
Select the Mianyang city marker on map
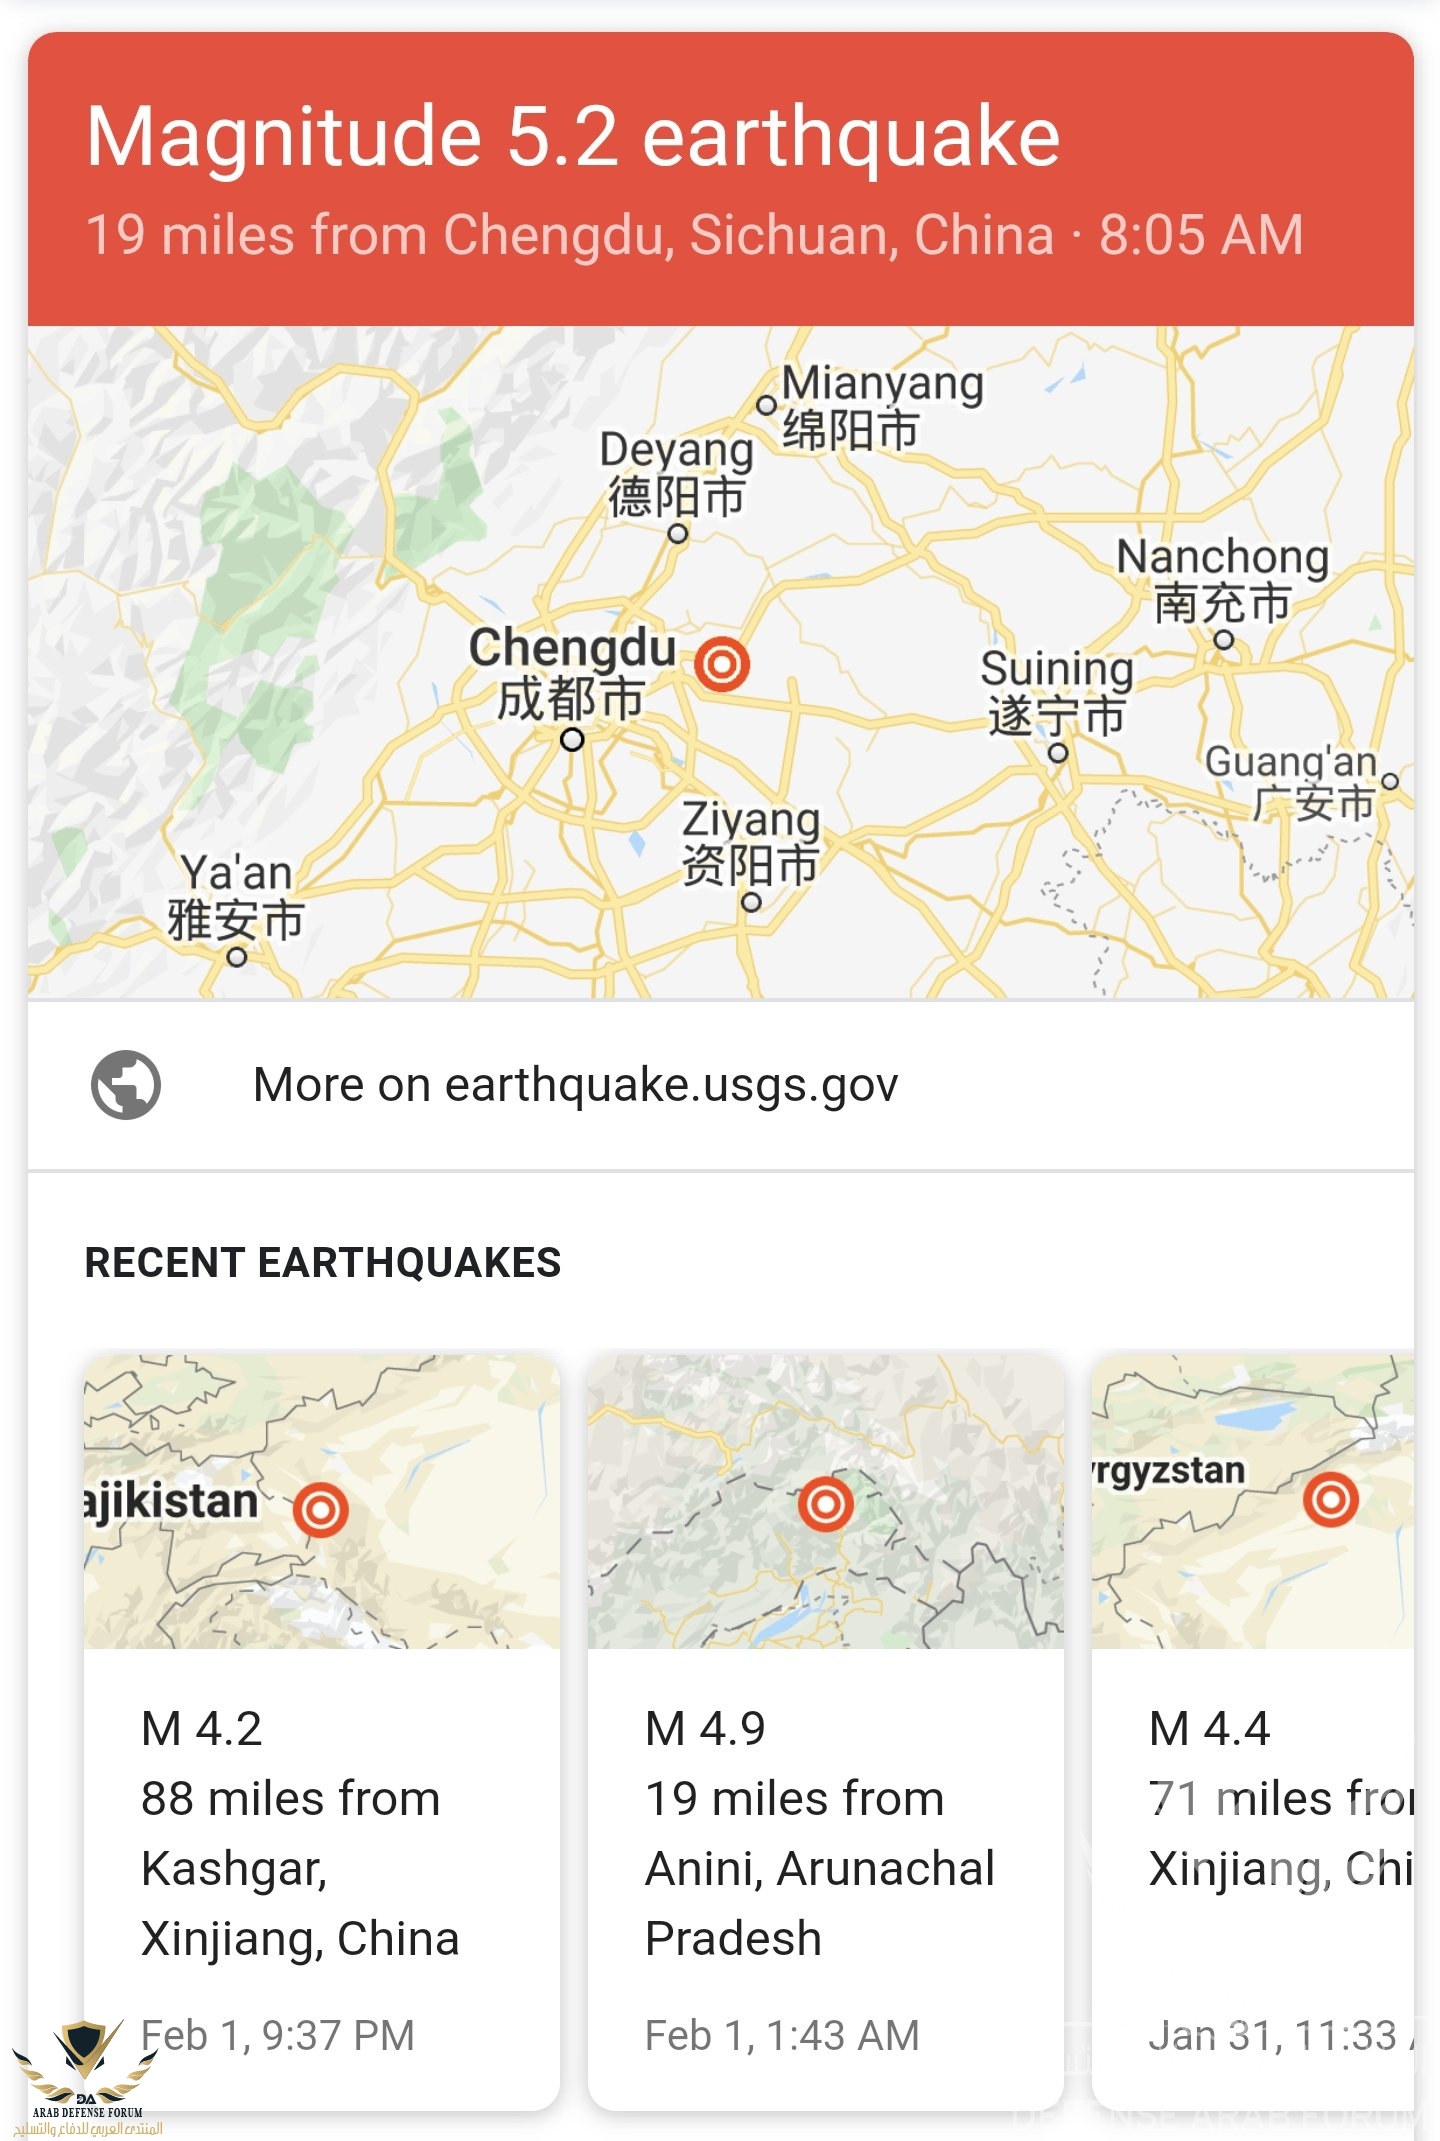click(767, 405)
